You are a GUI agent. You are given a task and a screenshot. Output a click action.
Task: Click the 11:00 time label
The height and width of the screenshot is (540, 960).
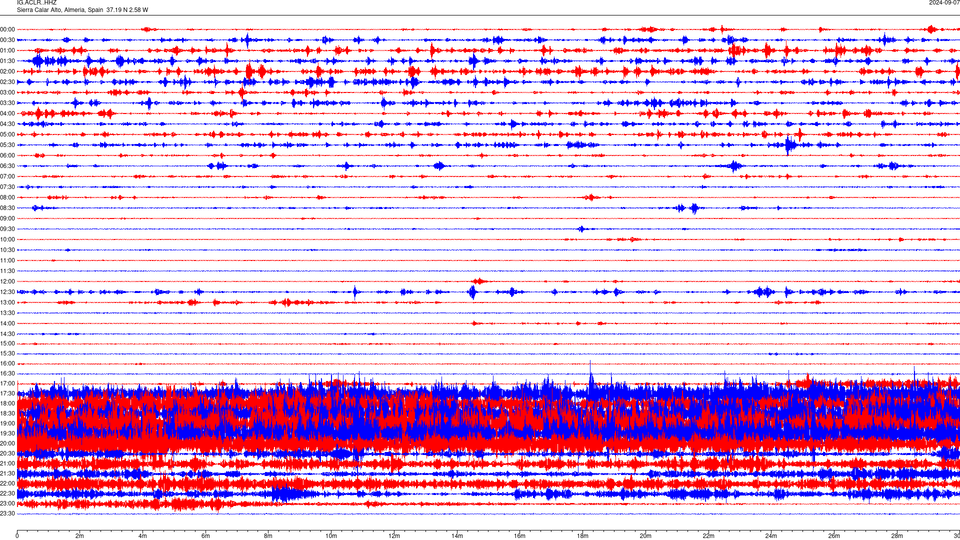click(7, 260)
